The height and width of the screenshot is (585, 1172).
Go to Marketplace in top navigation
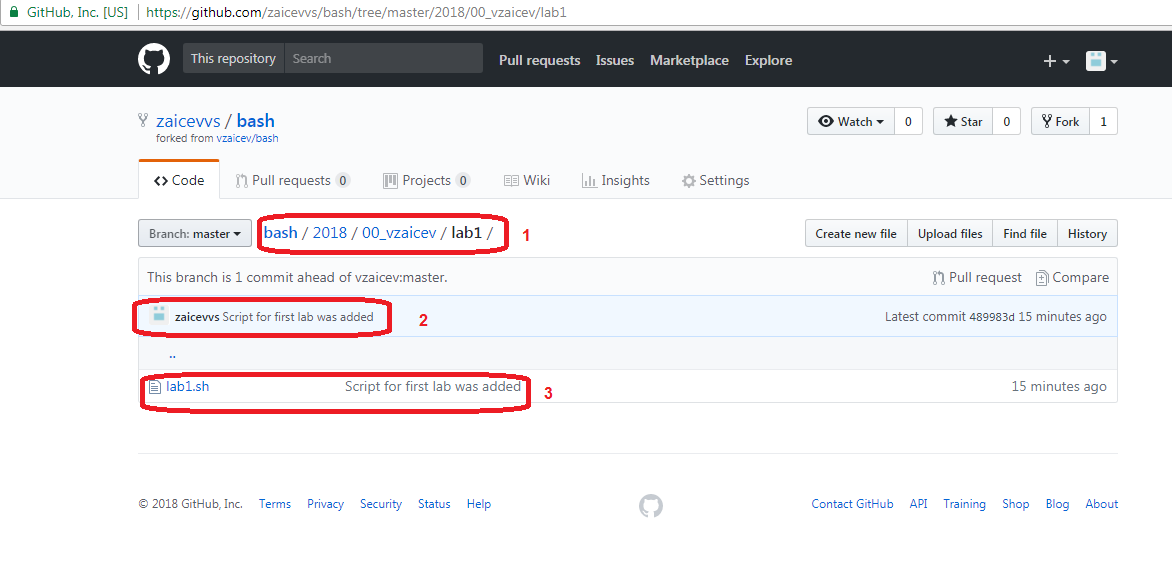pos(689,61)
